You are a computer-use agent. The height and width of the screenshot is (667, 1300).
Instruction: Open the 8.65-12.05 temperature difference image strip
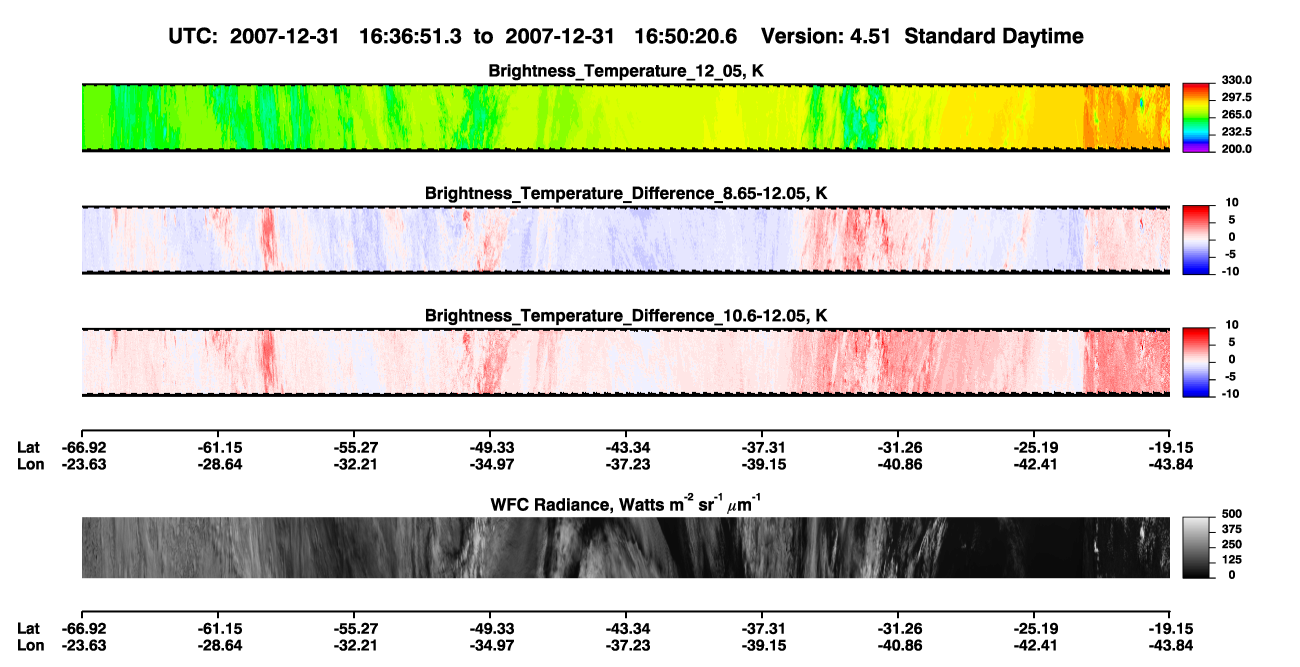625,238
